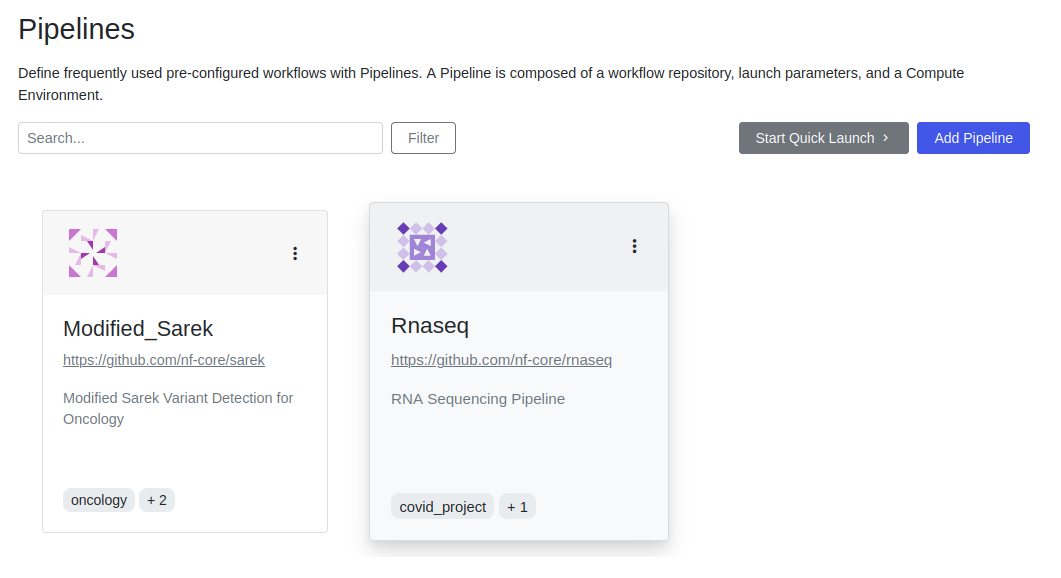Expand the '+ 2' extra tags badge
This screenshot has width=1061, height=578.
pyautogui.click(x=157, y=500)
